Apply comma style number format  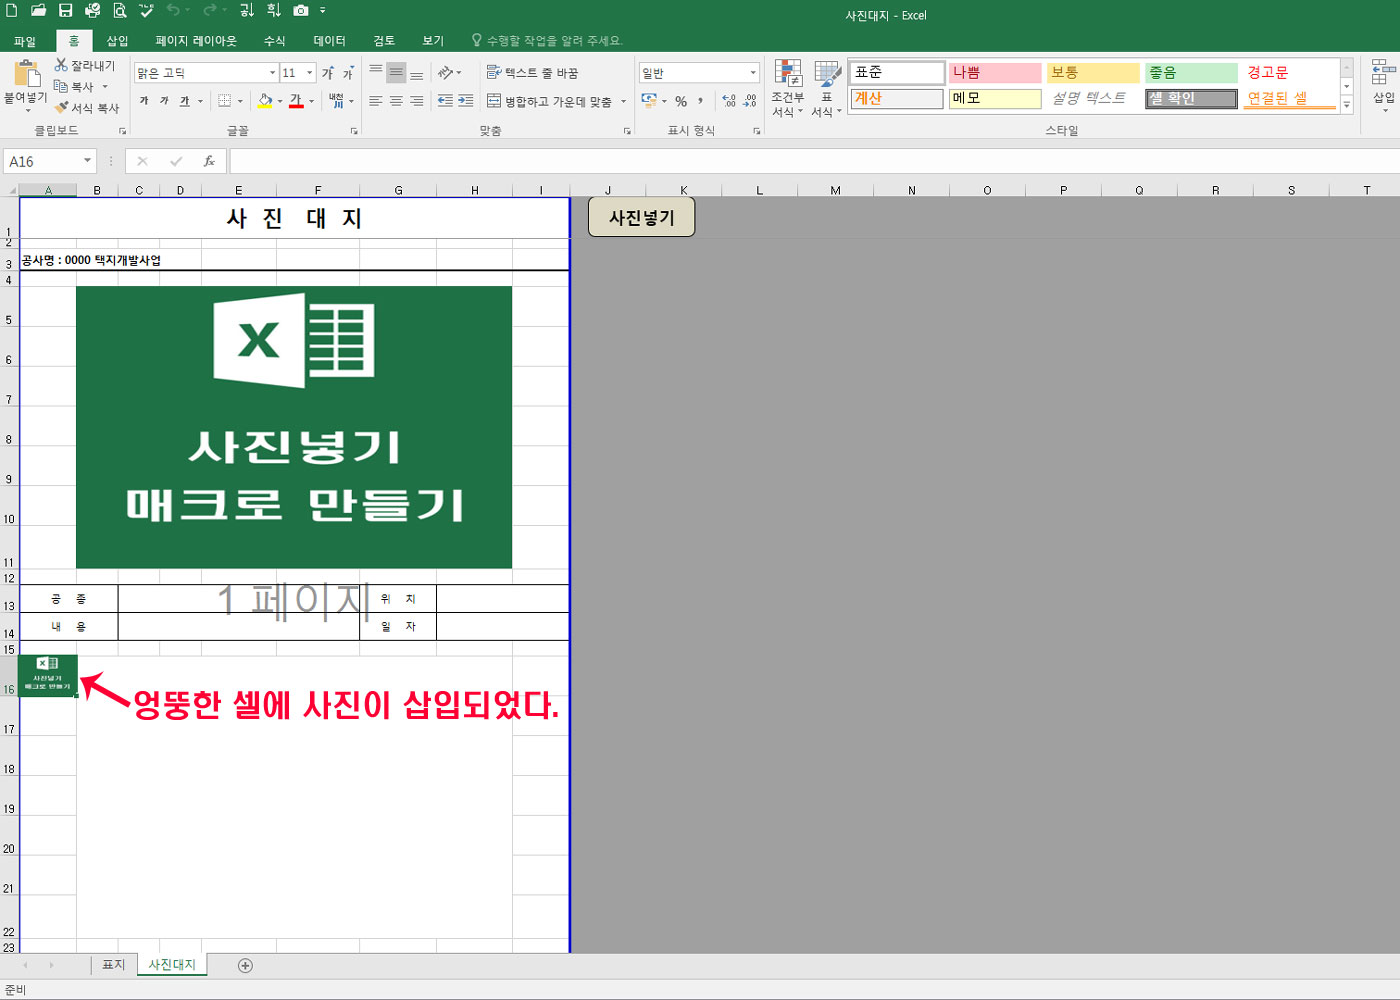700,101
